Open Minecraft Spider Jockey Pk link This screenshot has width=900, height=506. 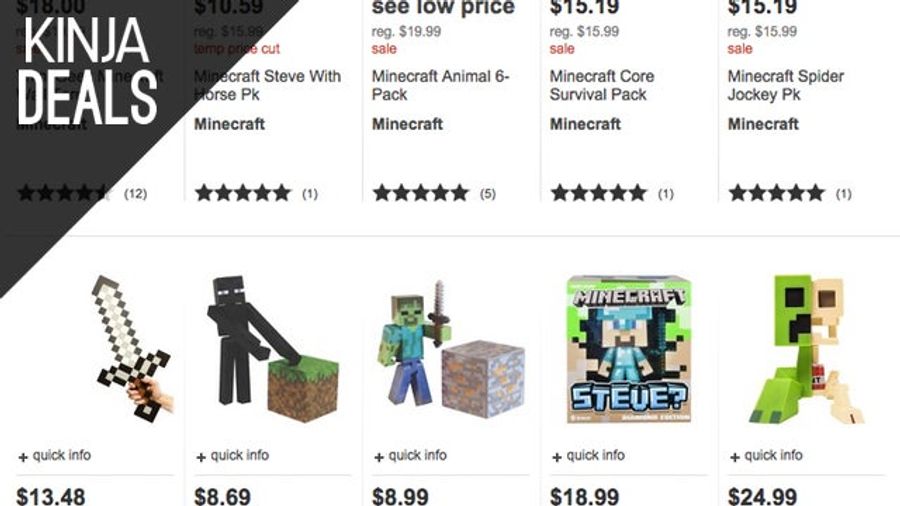[x=786, y=85]
